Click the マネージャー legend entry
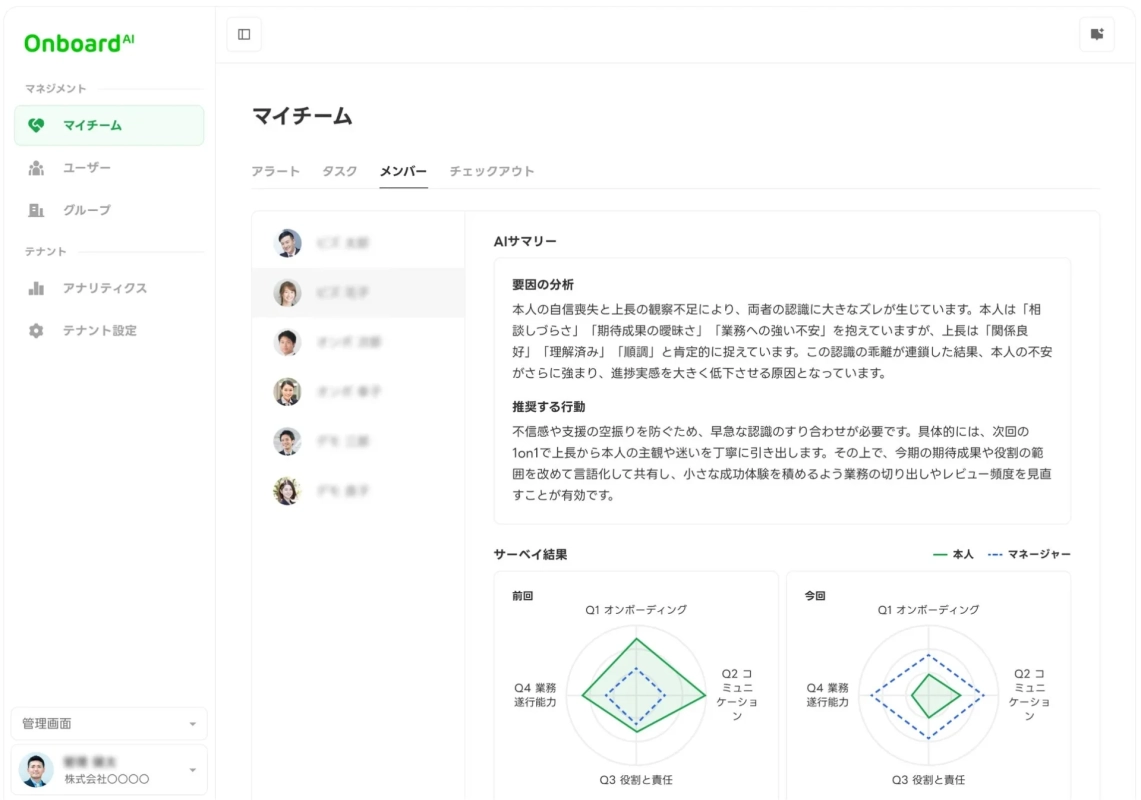The width and height of the screenshot is (1141, 800). pos(1029,555)
